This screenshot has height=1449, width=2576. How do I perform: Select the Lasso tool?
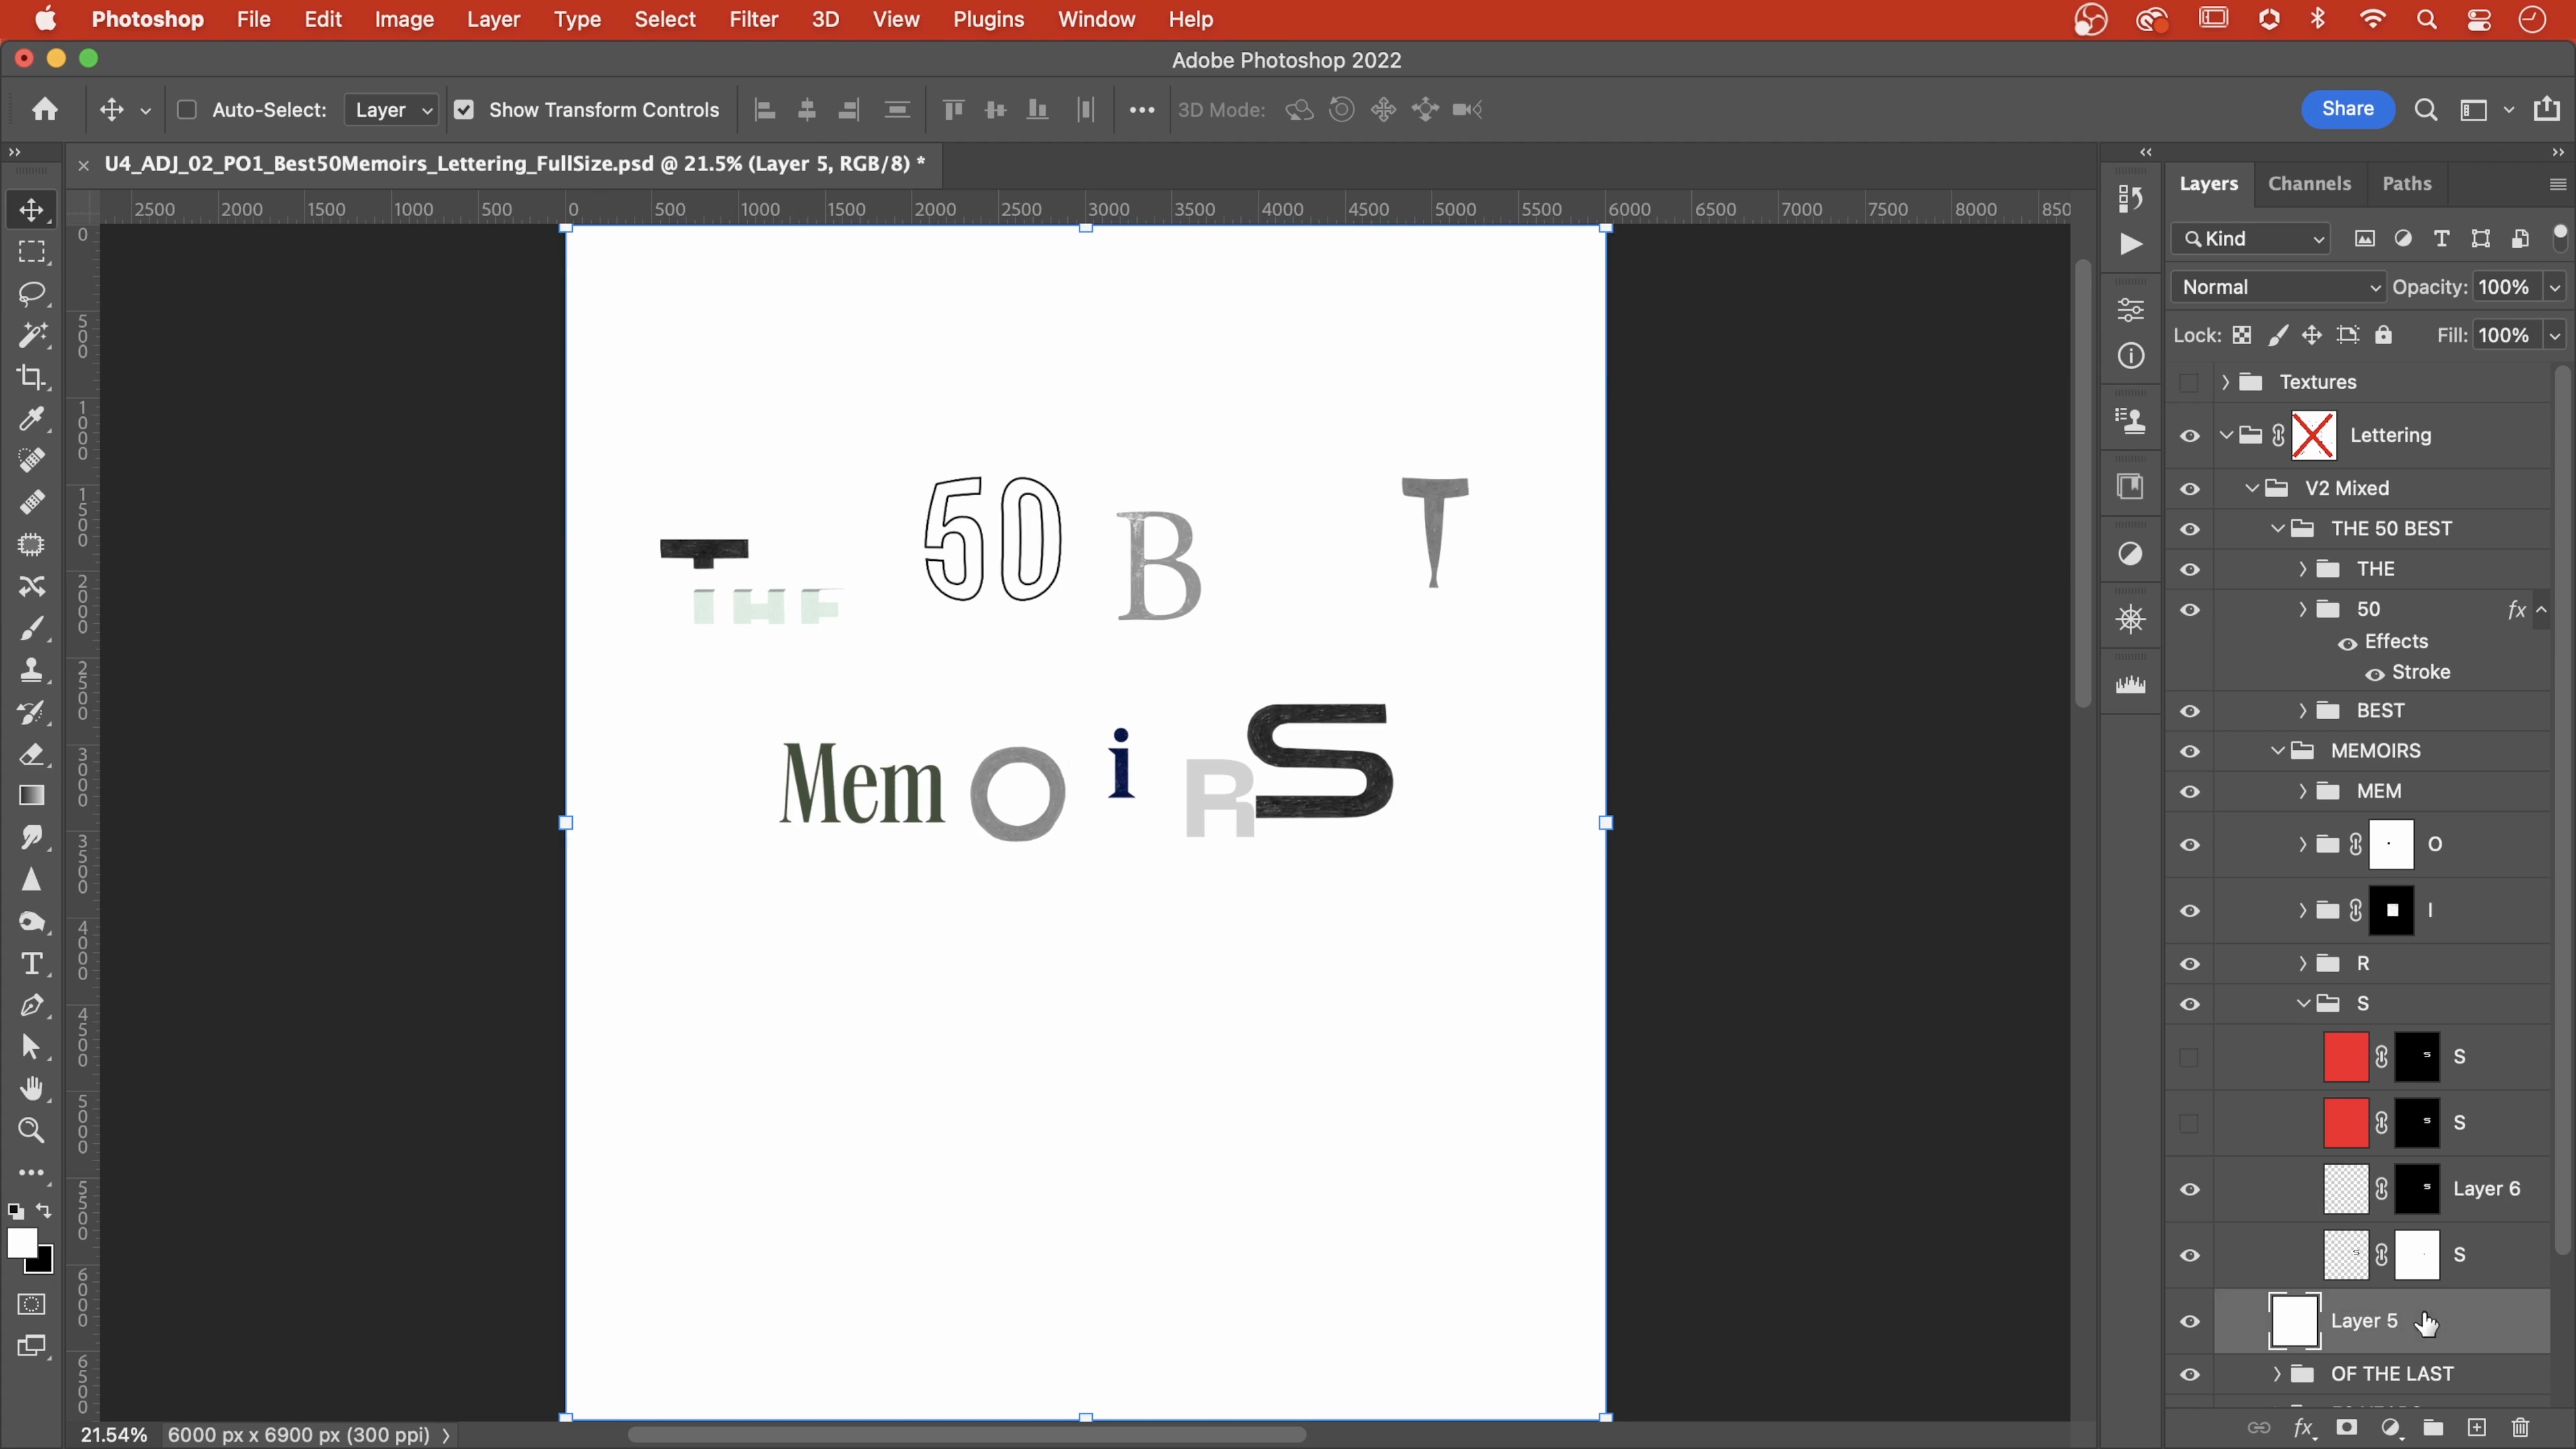tap(32, 294)
